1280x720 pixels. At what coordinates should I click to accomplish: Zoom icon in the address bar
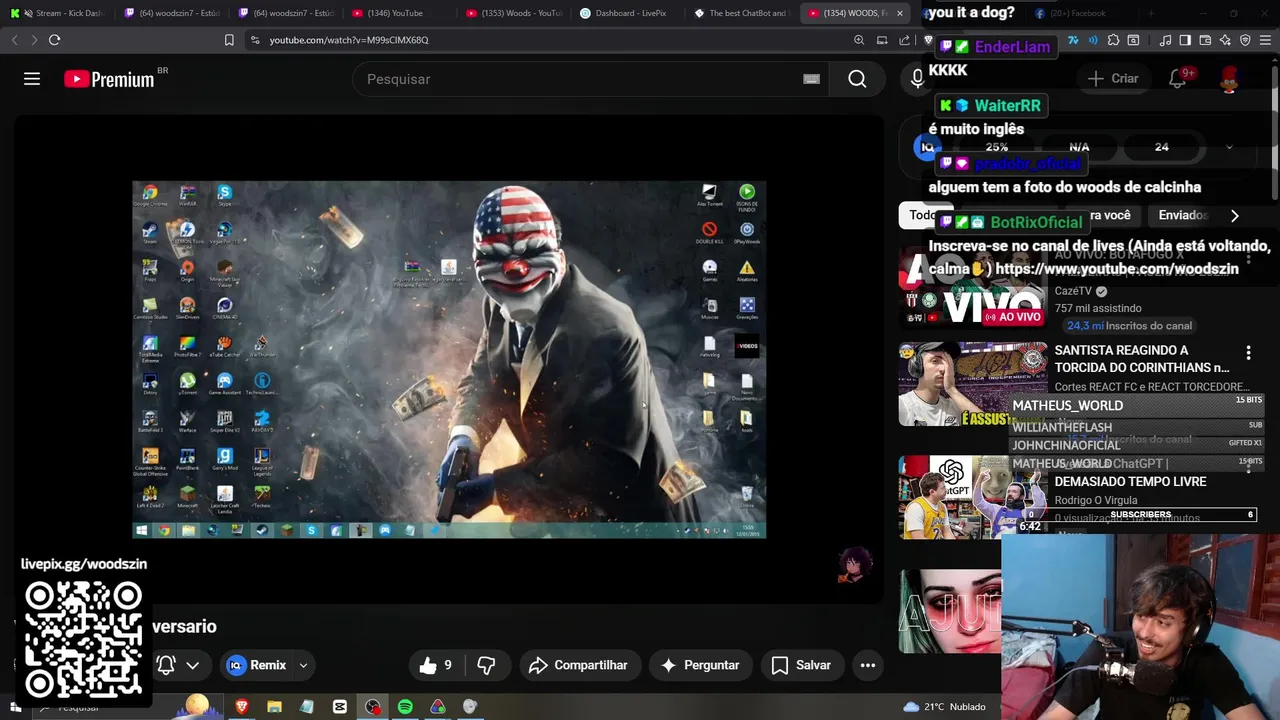tap(859, 40)
